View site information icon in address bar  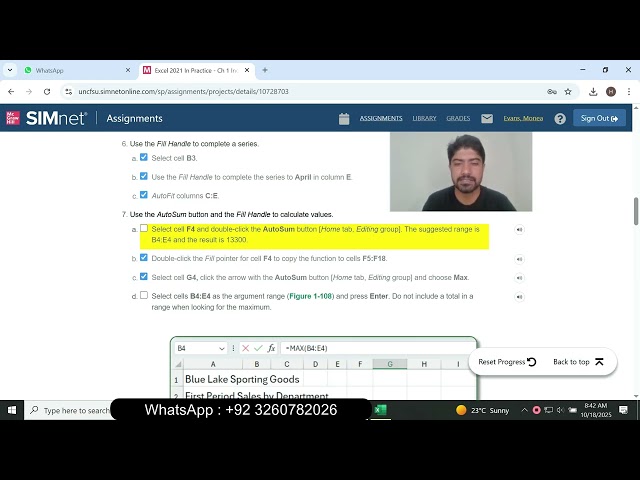pos(69,91)
